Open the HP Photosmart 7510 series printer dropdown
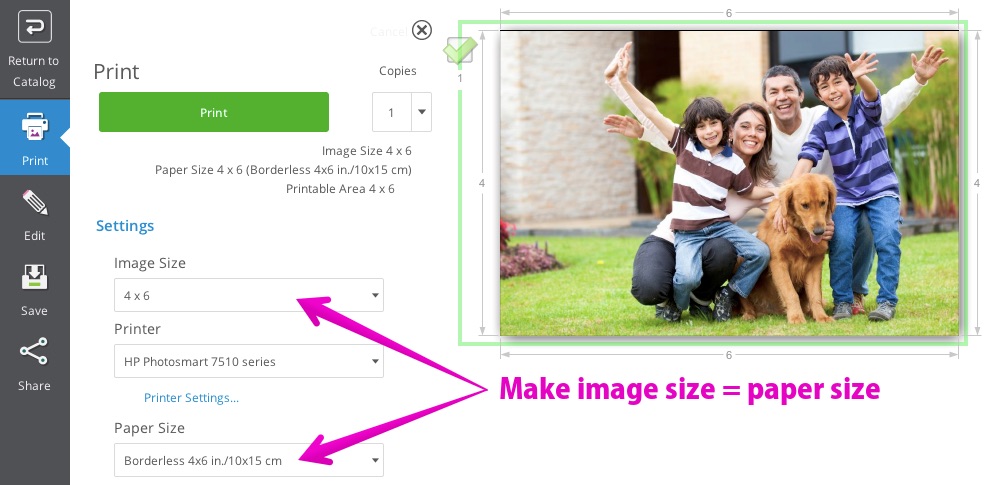Viewport: 990px width, 485px height. tap(249, 361)
